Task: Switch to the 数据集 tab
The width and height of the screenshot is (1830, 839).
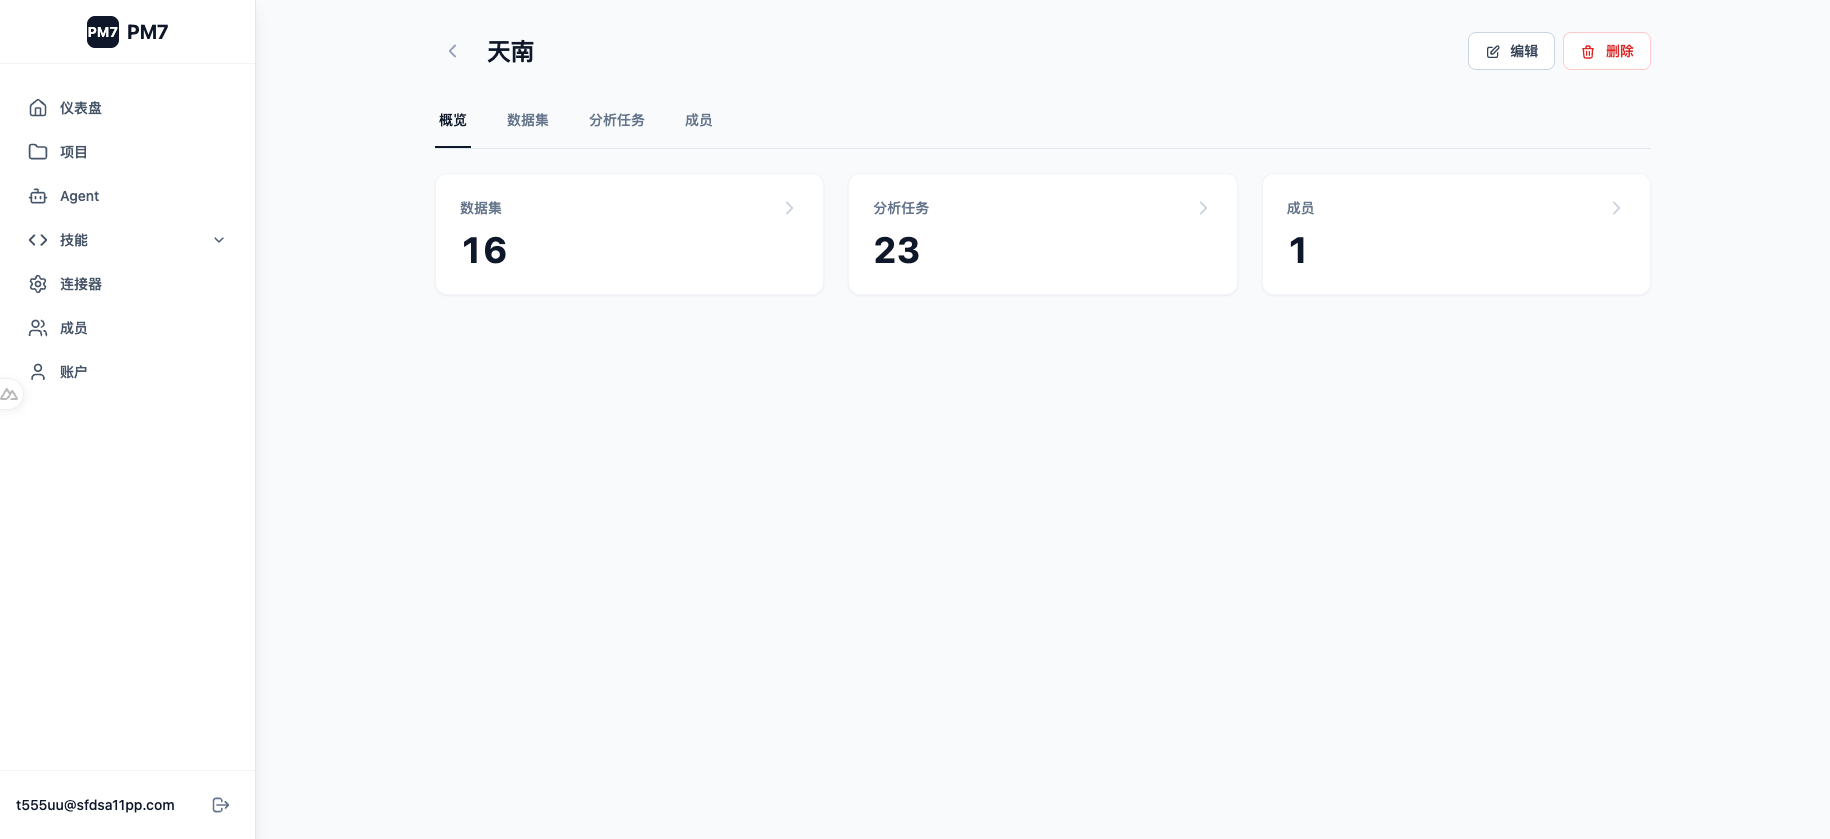Action: coord(528,120)
